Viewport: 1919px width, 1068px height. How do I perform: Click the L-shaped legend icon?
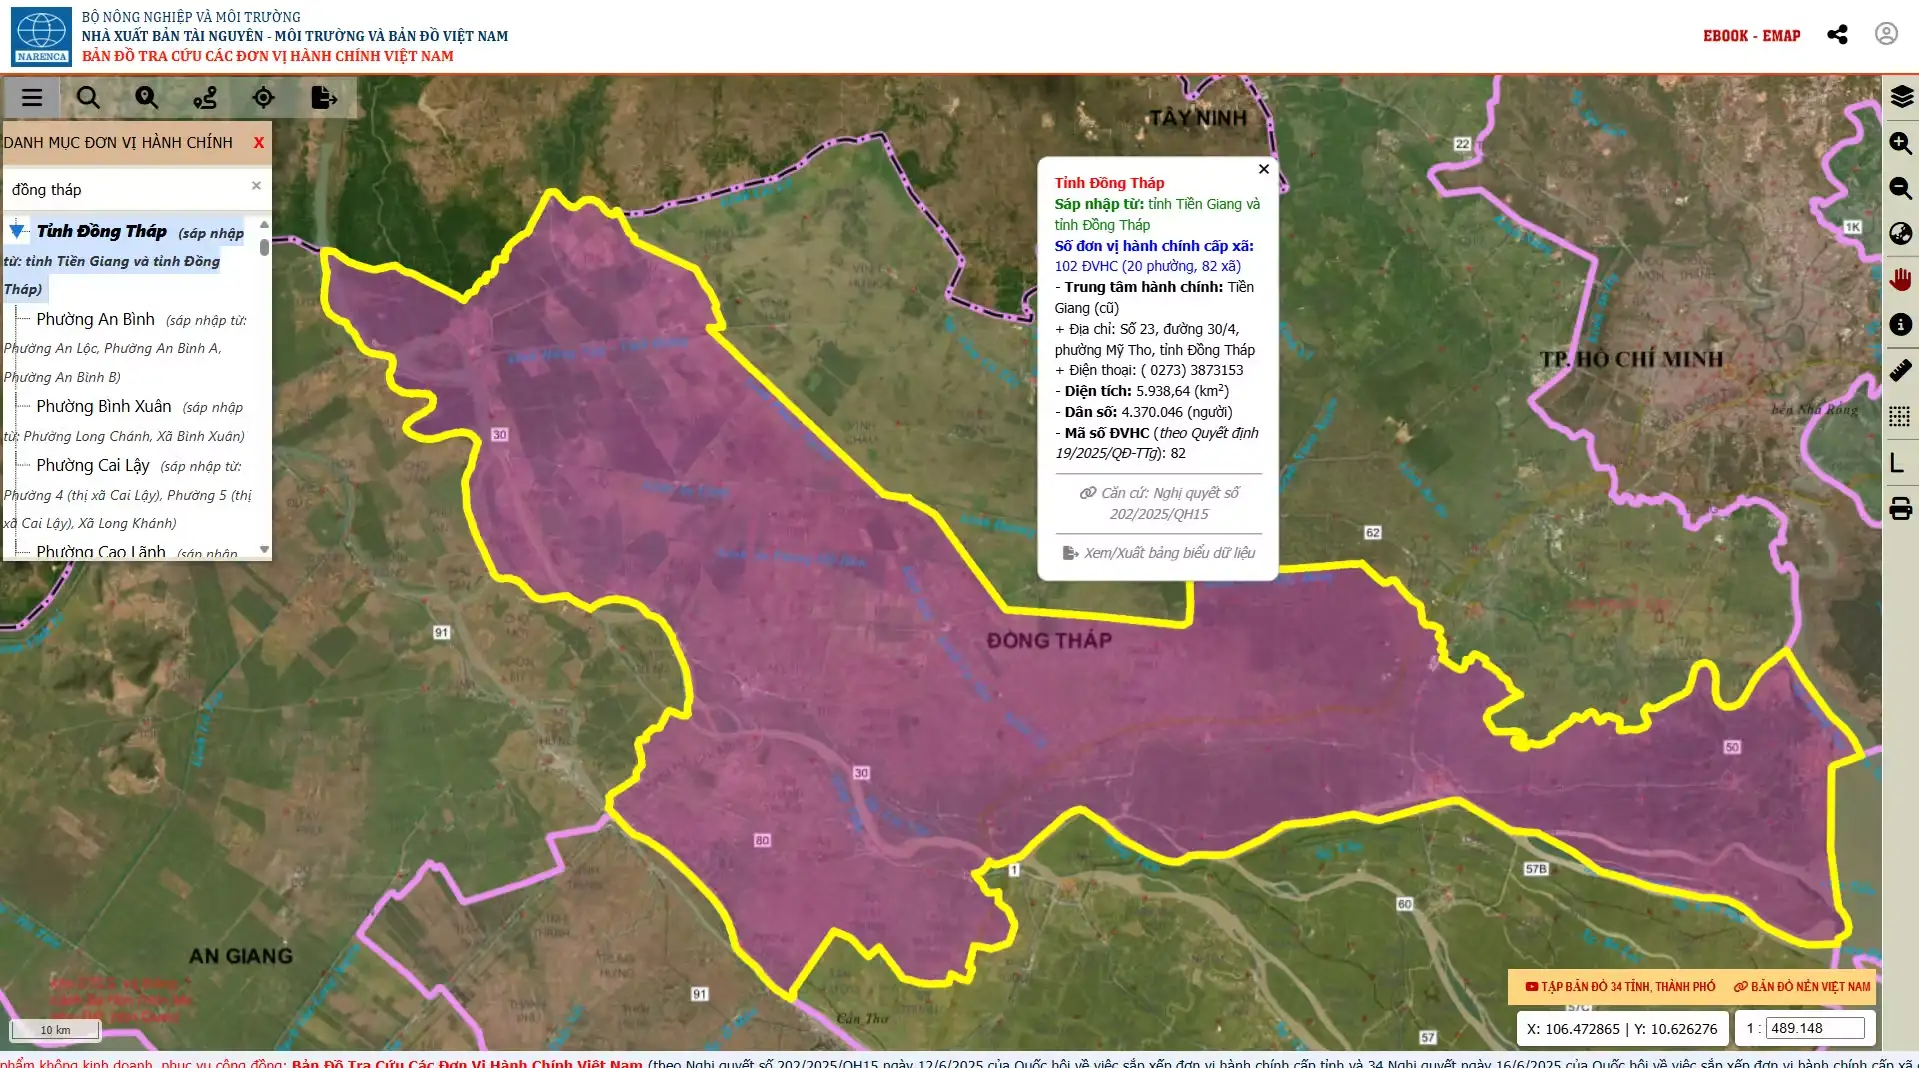tap(1897, 463)
